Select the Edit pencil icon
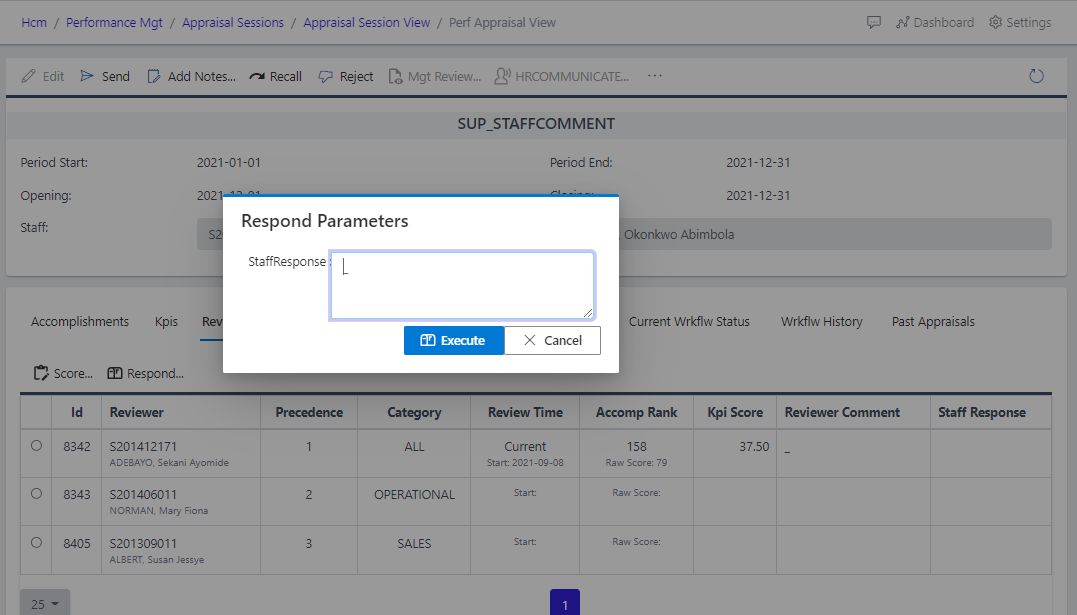Screen dimensions: 1077x615 click(x=43, y=75)
